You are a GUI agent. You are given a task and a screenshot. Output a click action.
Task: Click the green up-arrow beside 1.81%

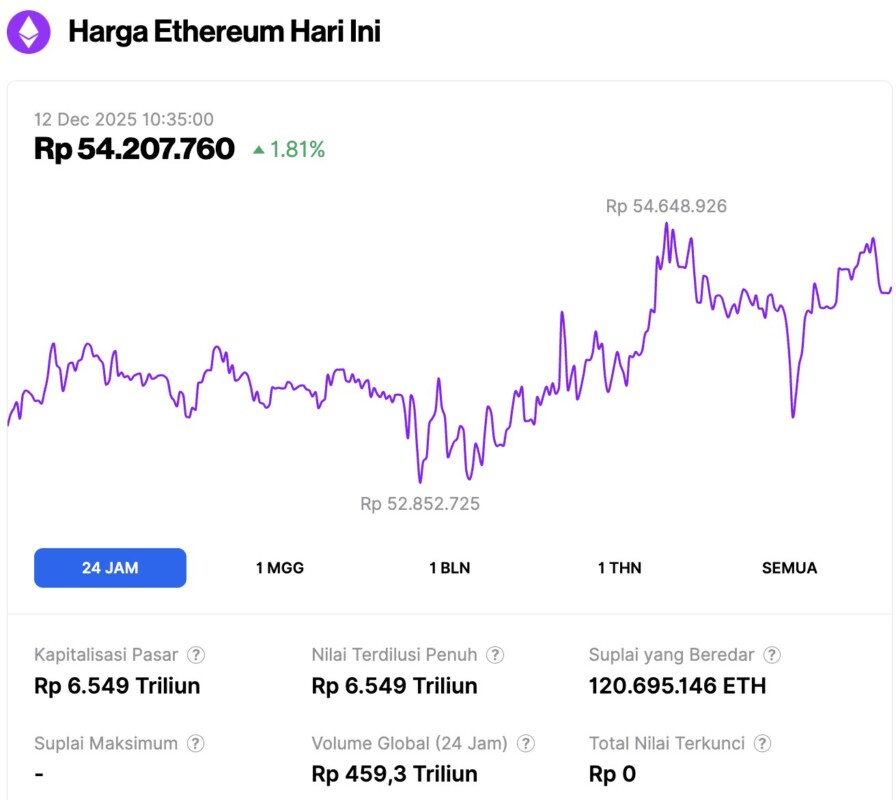[259, 150]
